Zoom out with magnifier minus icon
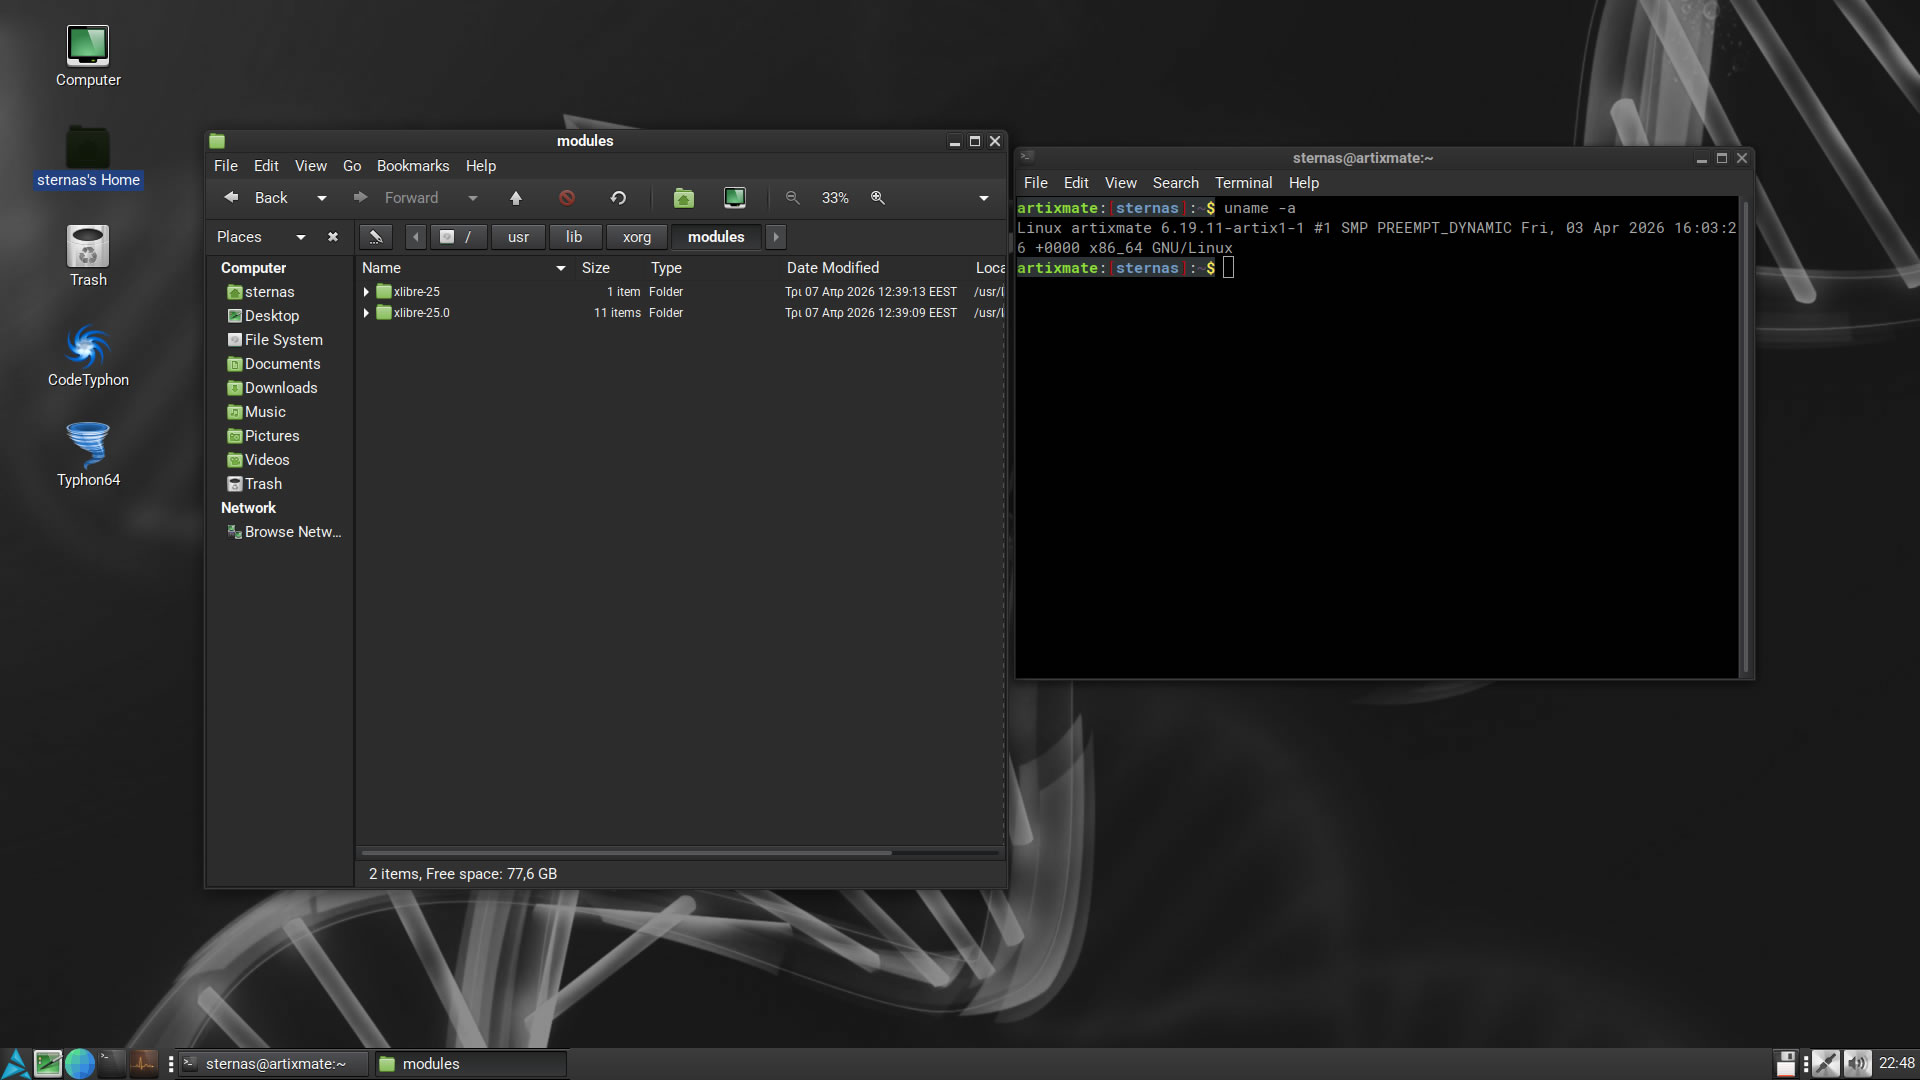This screenshot has width=1920, height=1080. coord(792,198)
